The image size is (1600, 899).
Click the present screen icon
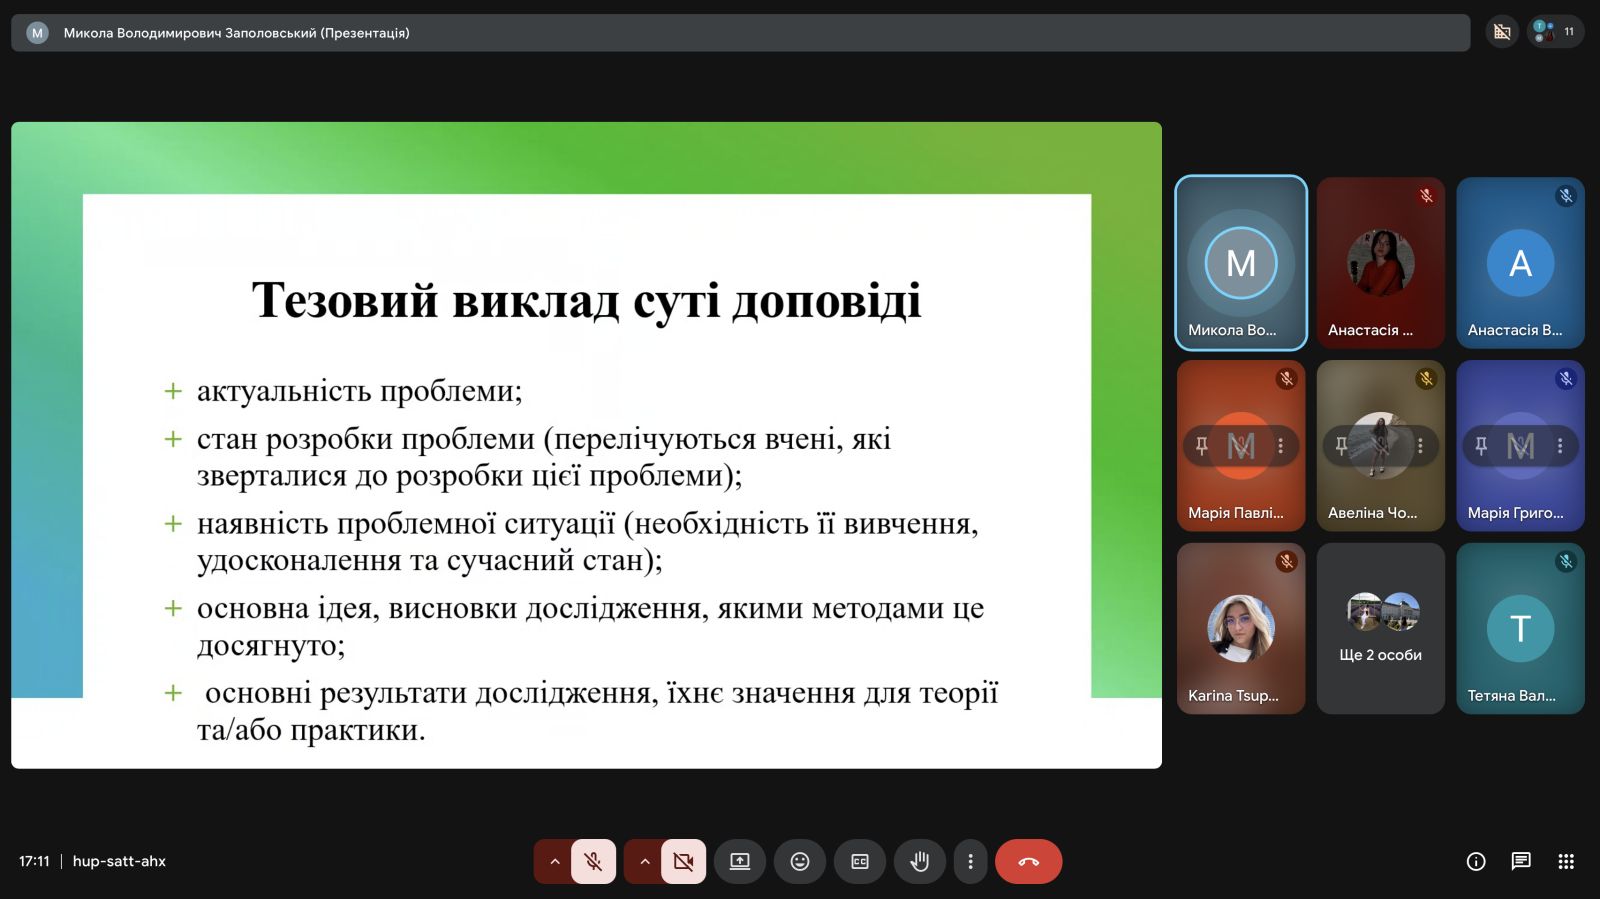tap(740, 861)
